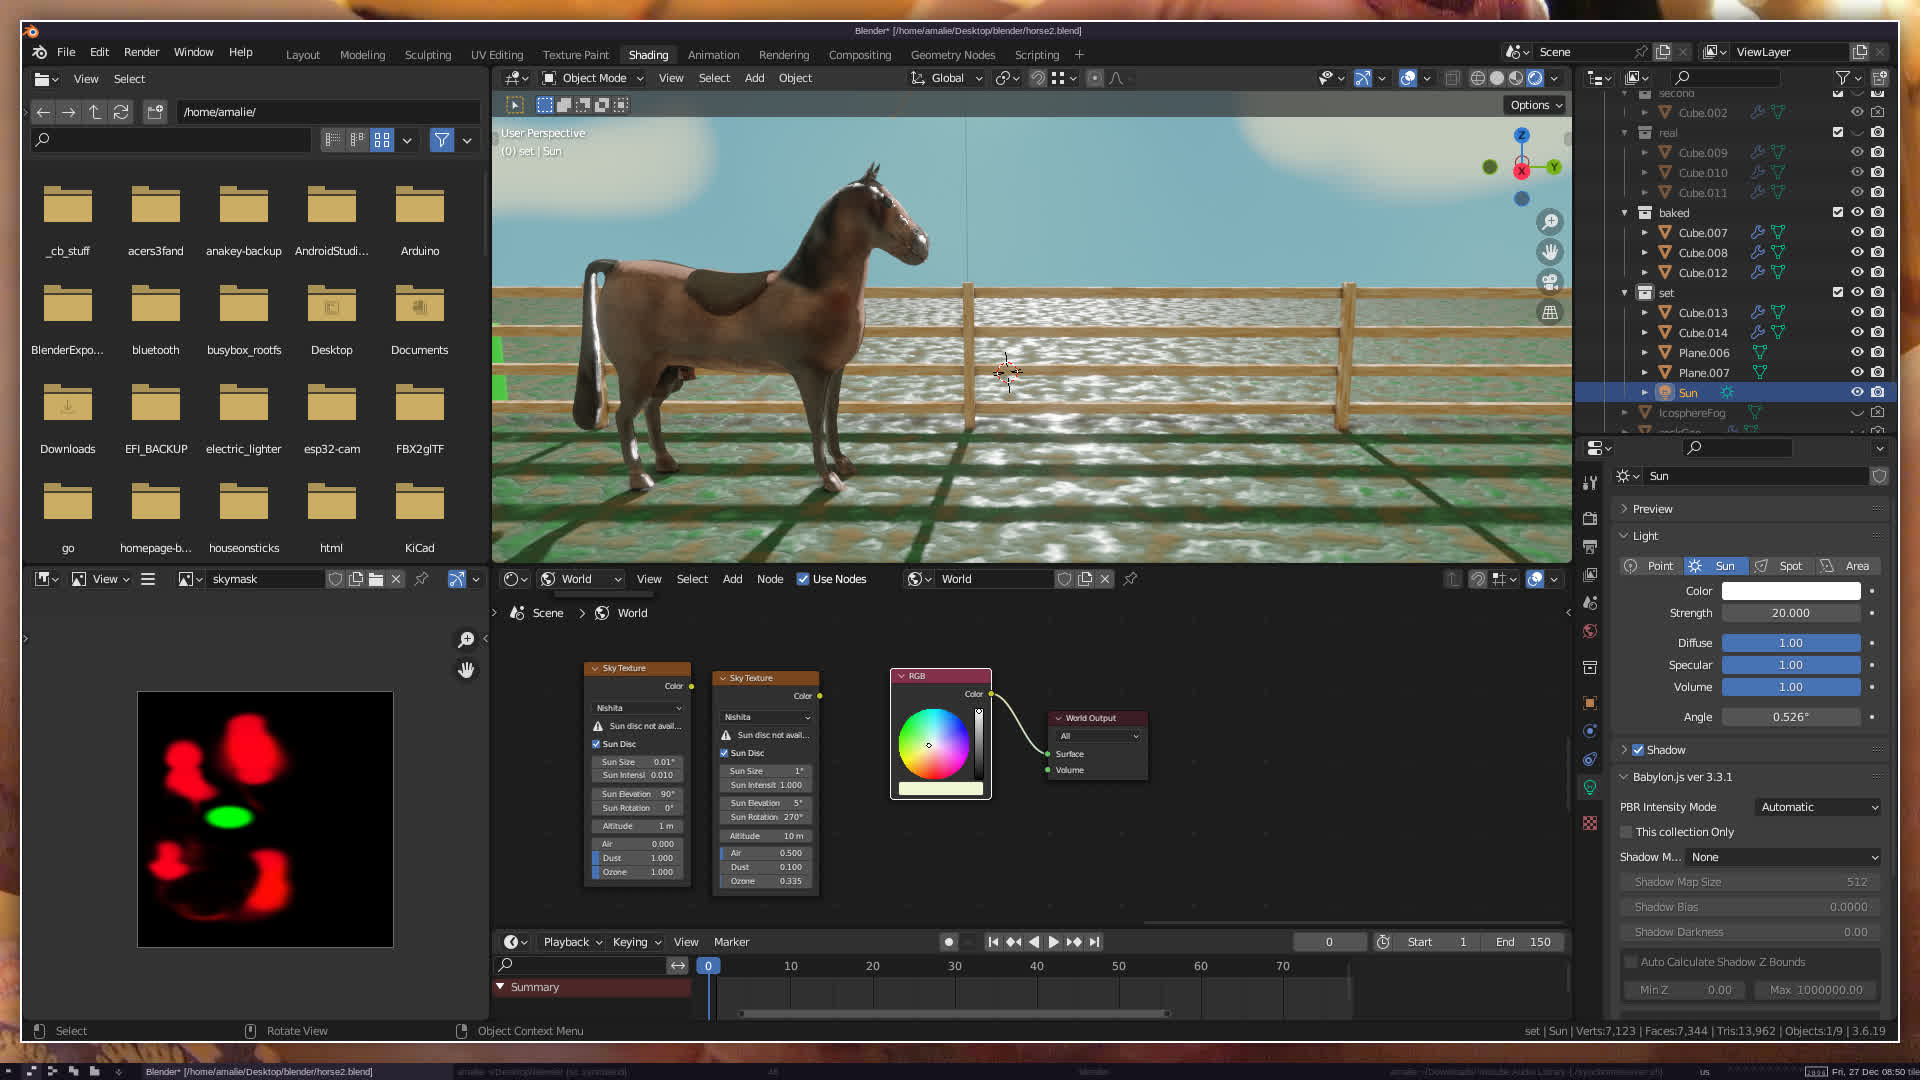Image resolution: width=1920 pixels, height=1080 pixels.
Task: Set light type to Spot
Action: [x=1780, y=566]
